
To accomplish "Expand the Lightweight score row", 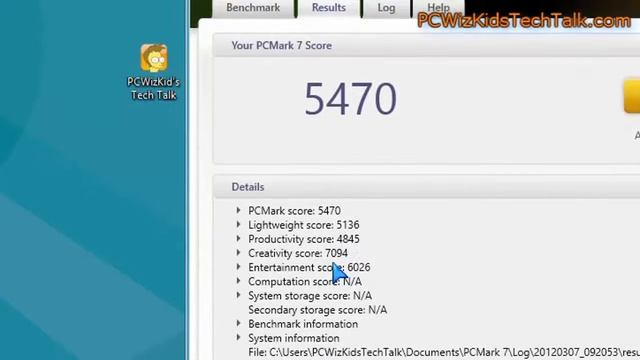I will (238, 224).
